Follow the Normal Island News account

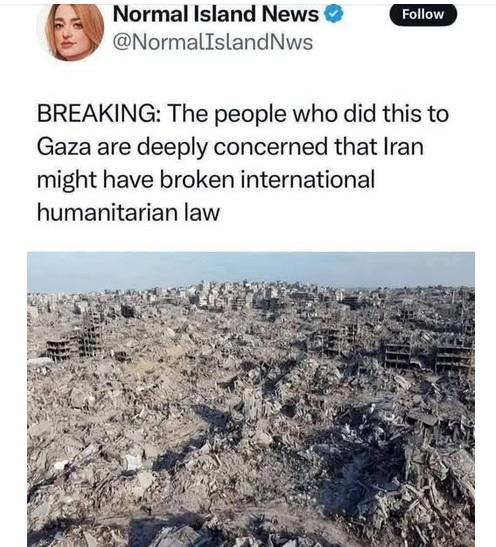pos(423,14)
